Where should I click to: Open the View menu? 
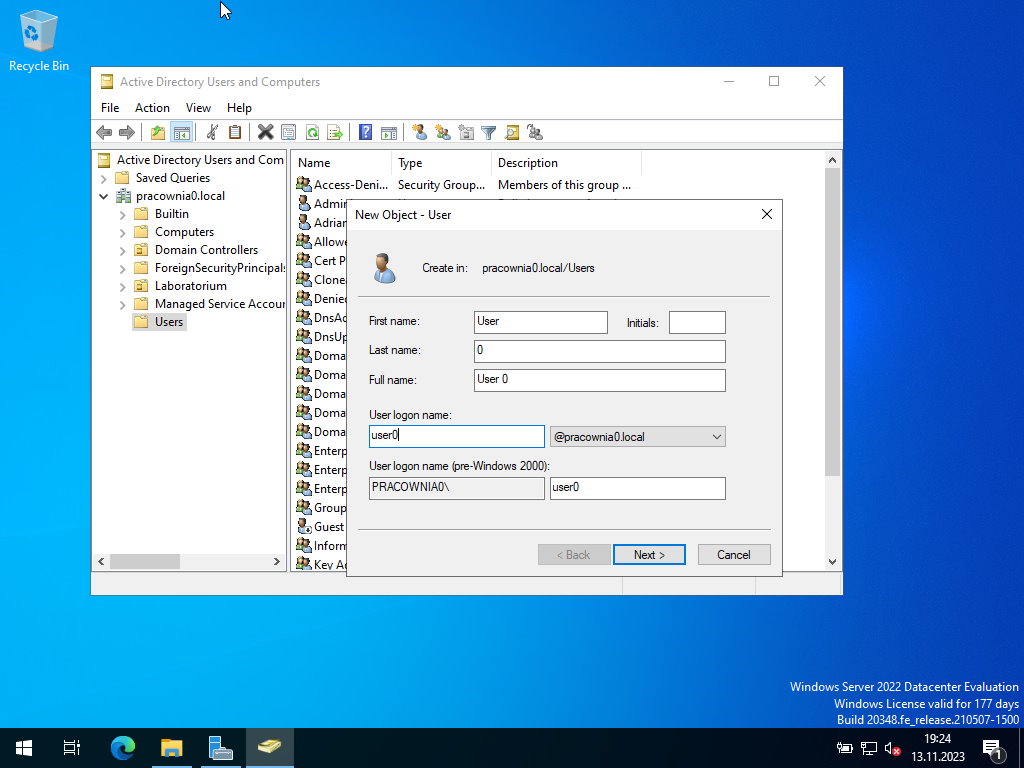click(198, 108)
